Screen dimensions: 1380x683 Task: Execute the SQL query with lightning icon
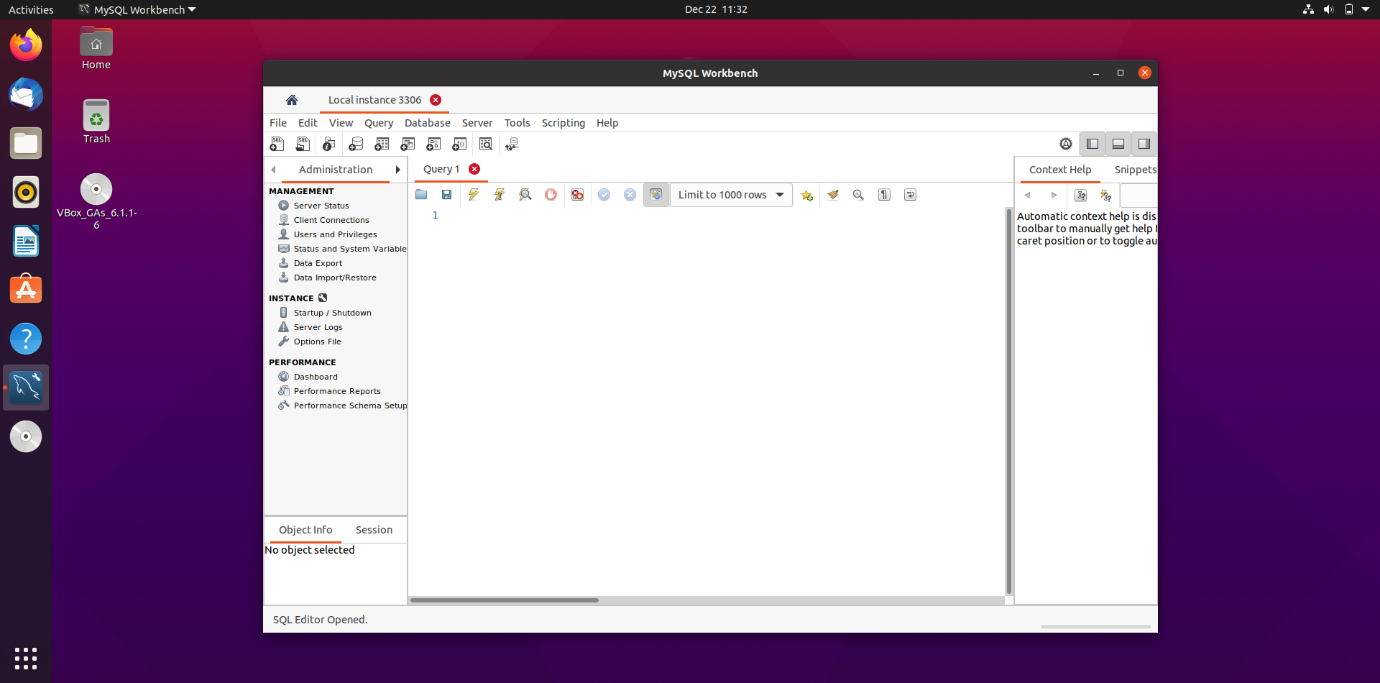pos(473,195)
